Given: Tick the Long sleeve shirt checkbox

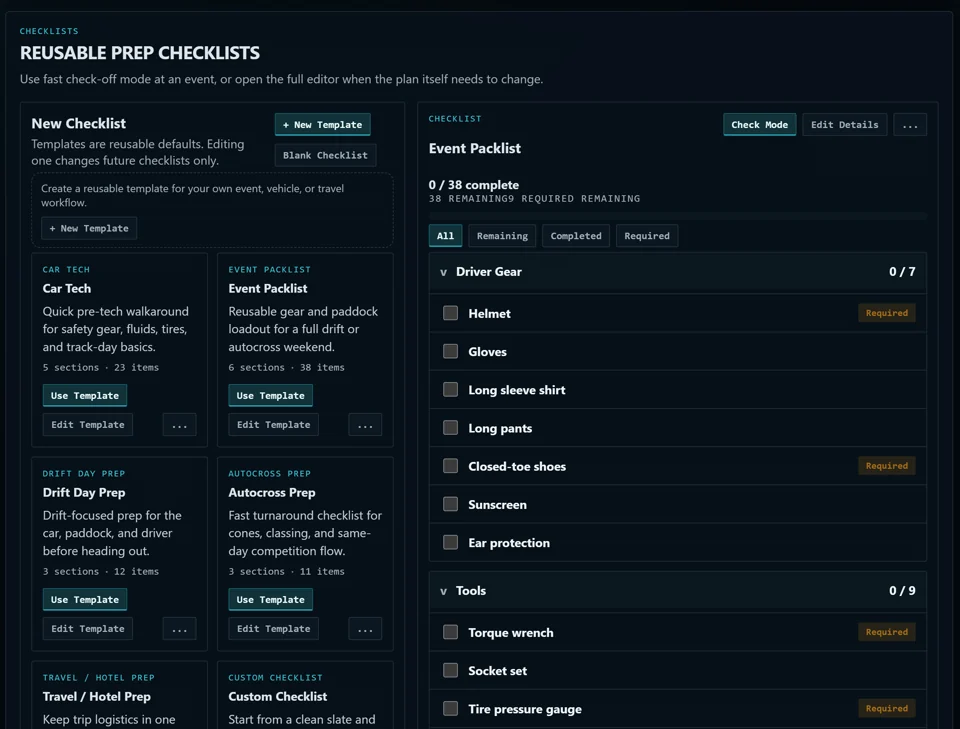Looking at the screenshot, I should (x=451, y=389).
